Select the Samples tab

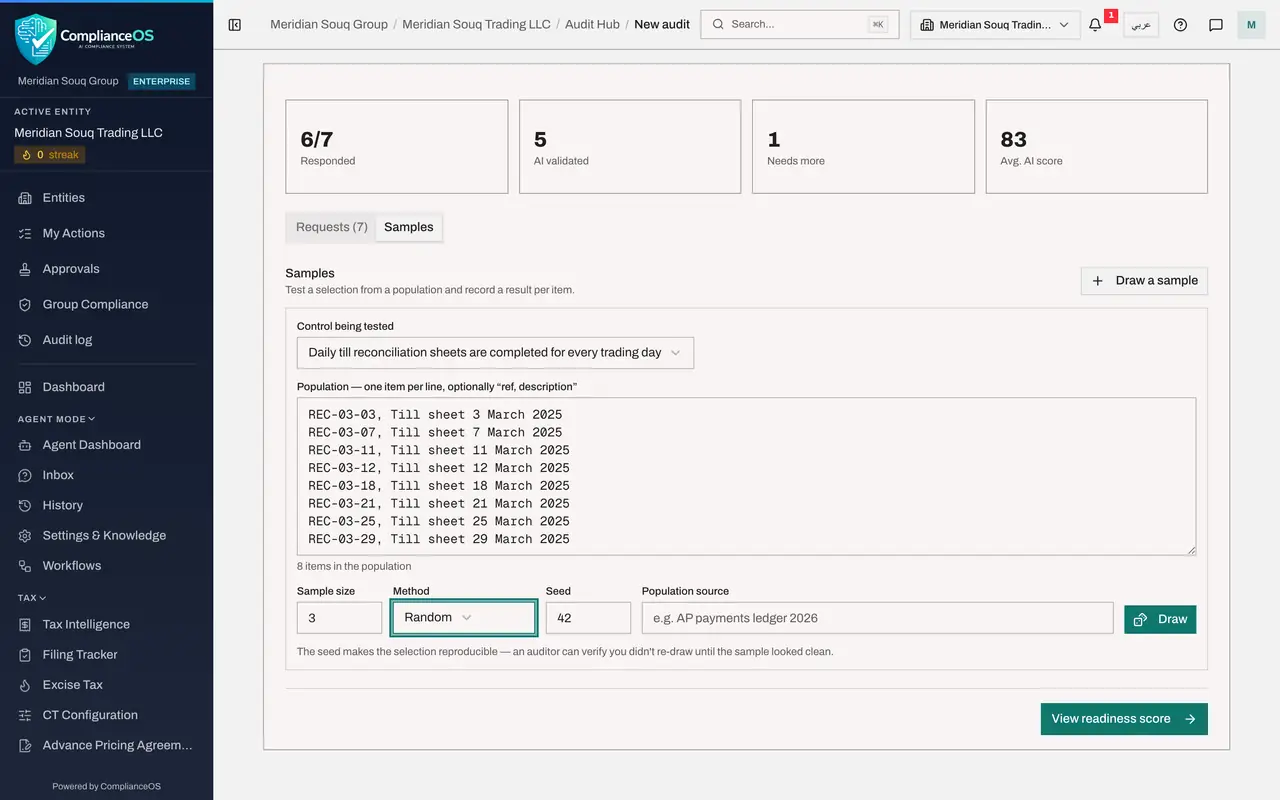(409, 227)
